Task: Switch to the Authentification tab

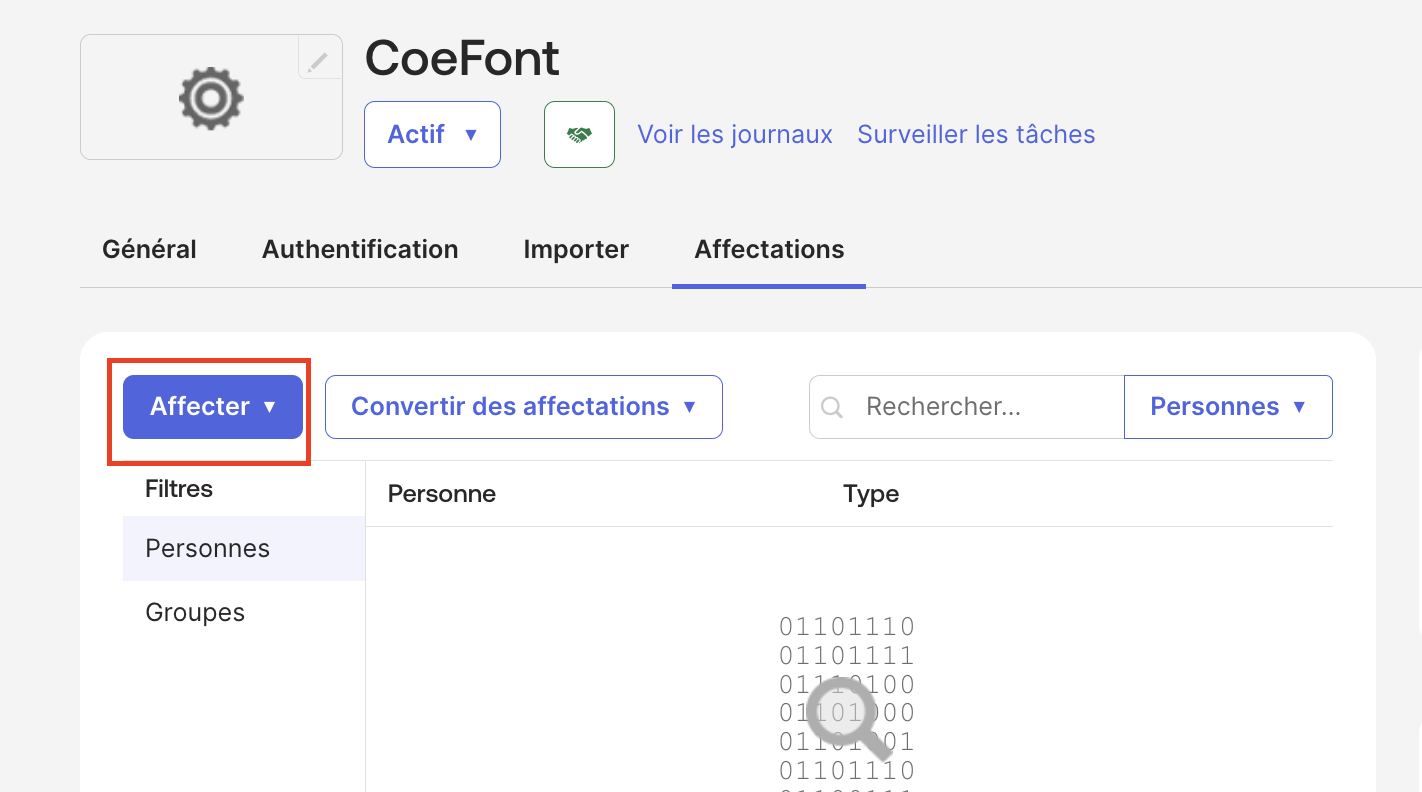Action: (x=360, y=249)
